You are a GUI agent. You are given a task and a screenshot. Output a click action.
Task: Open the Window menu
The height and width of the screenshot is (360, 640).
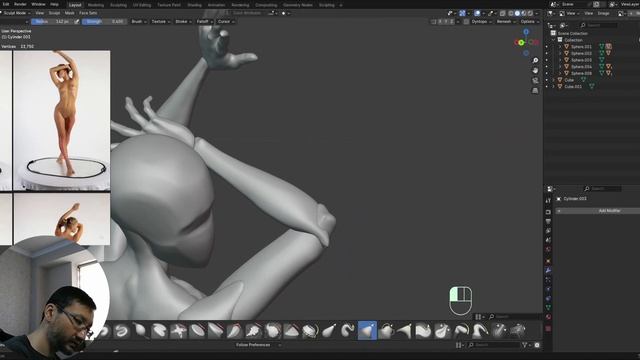(38, 4)
